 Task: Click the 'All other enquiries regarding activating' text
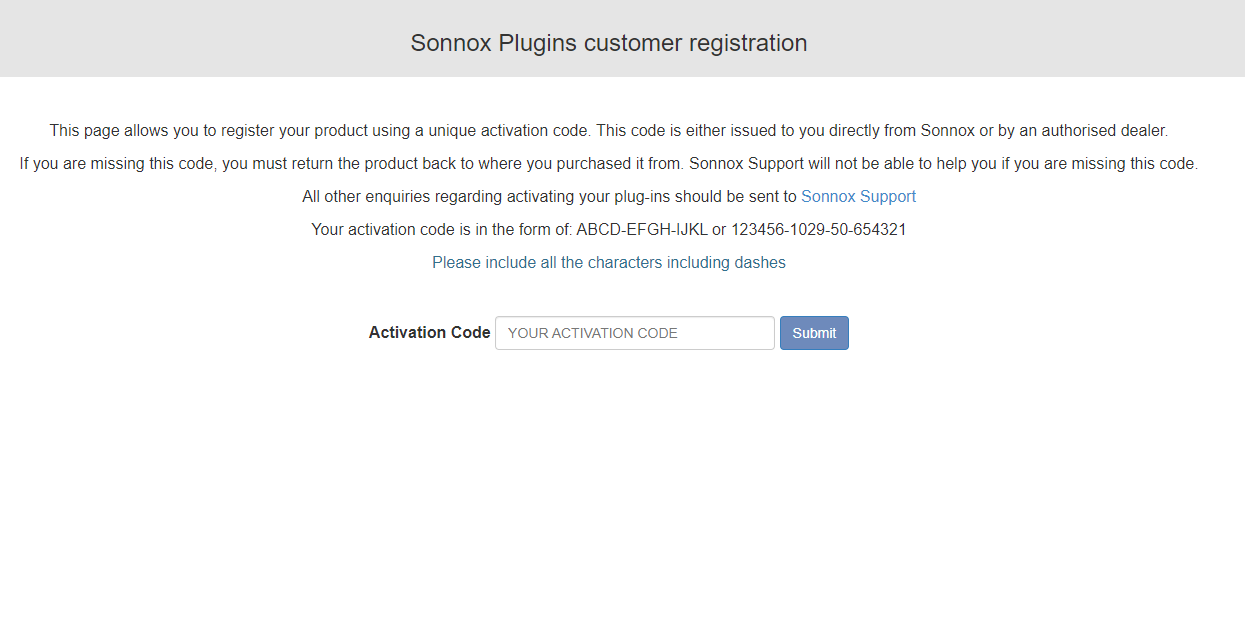pos(549,197)
